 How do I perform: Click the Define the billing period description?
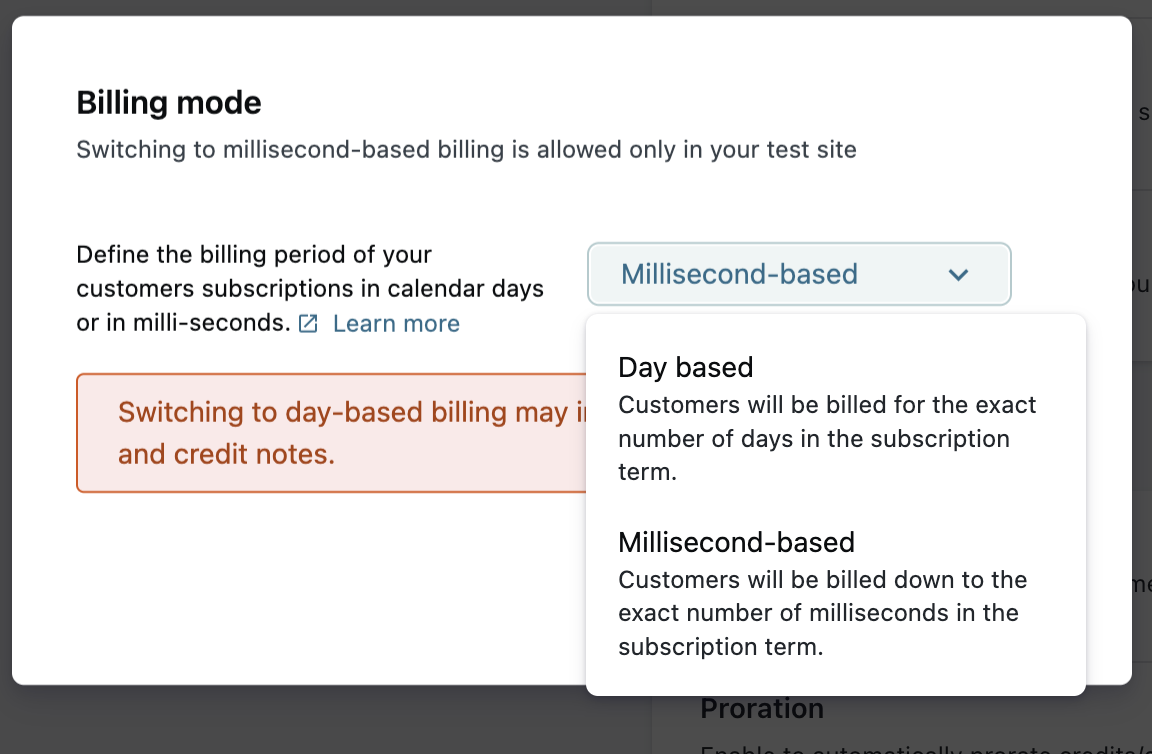coord(310,288)
